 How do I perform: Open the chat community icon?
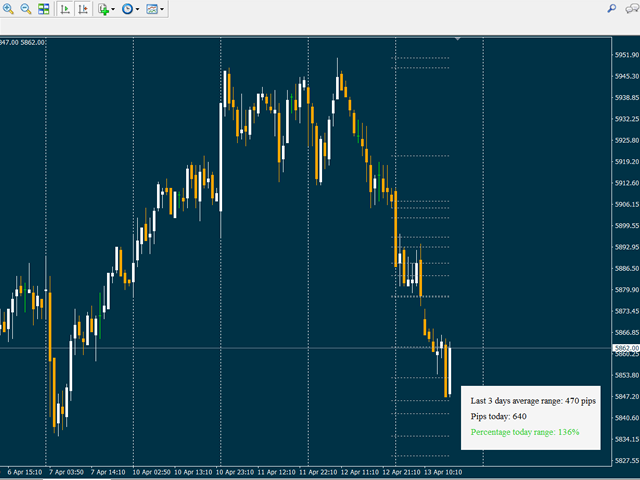click(631, 8)
